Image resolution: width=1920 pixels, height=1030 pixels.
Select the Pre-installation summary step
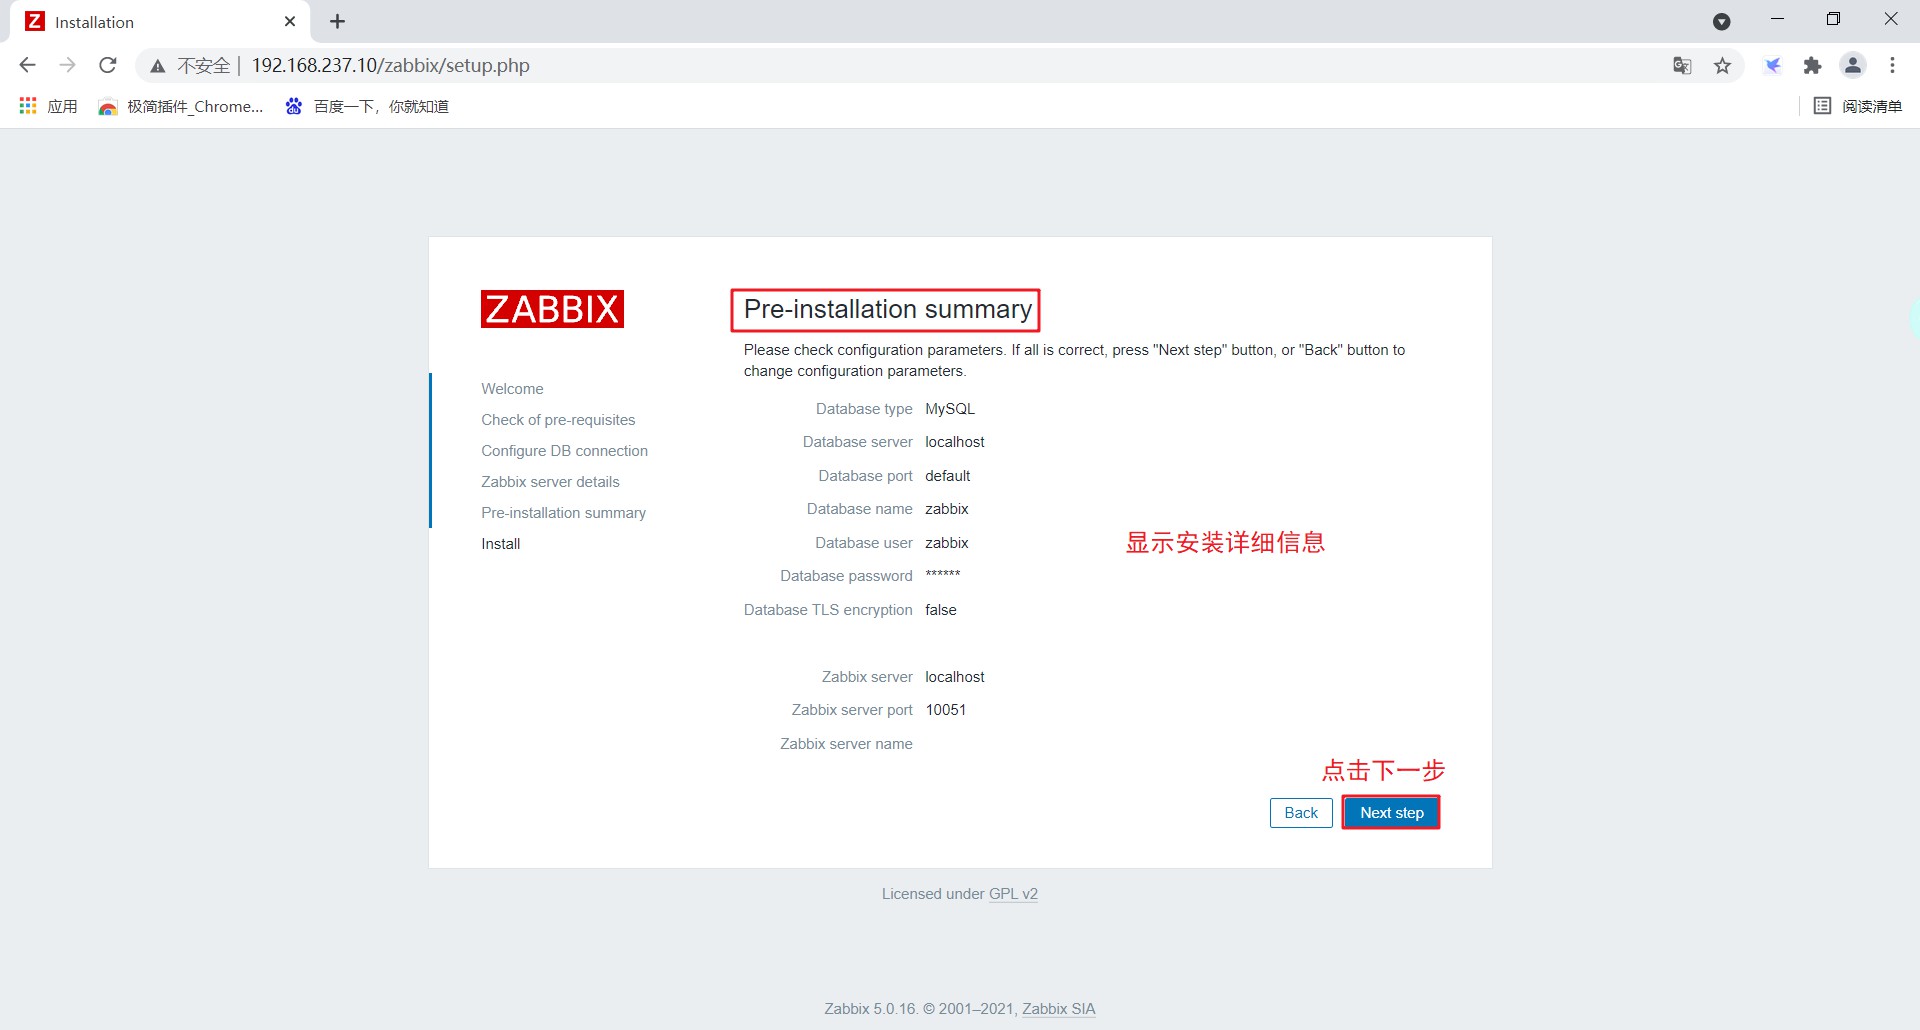point(563,513)
